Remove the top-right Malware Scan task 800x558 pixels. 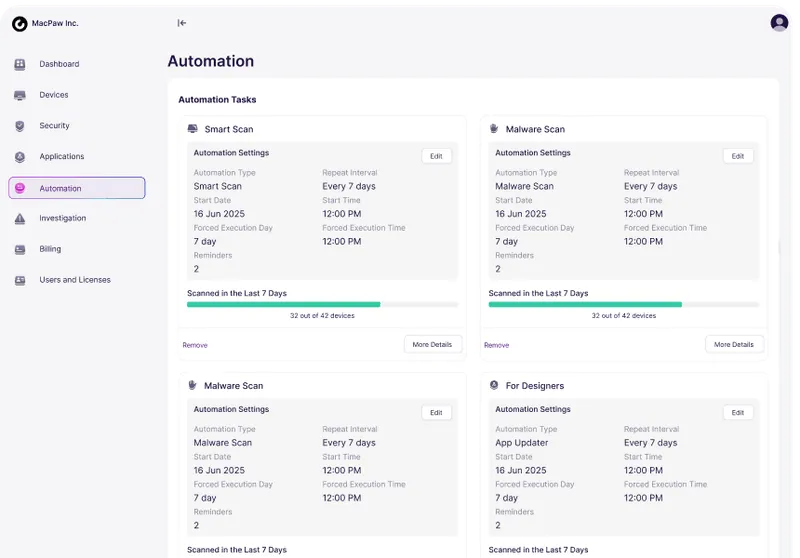point(496,345)
